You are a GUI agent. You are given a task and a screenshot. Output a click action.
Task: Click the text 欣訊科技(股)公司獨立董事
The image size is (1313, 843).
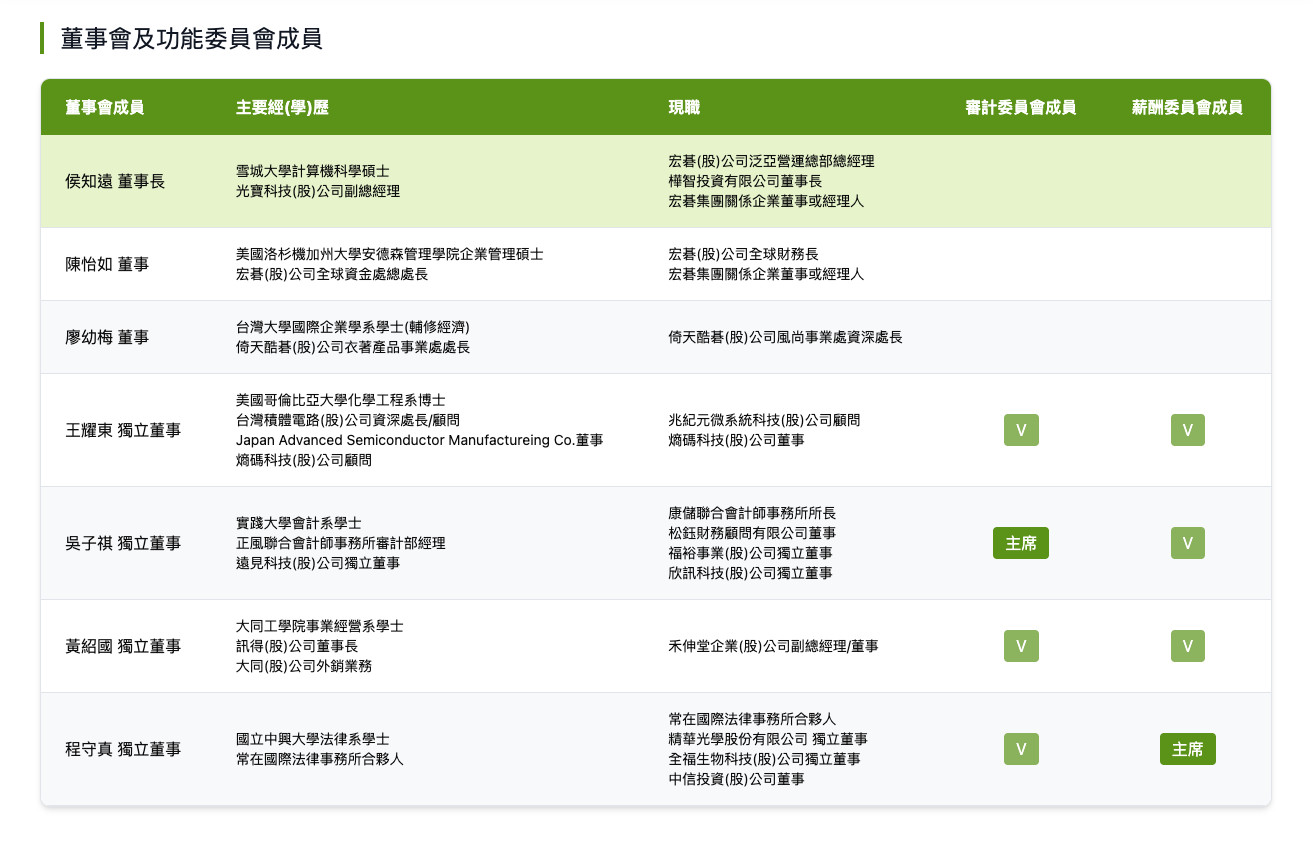(750, 573)
